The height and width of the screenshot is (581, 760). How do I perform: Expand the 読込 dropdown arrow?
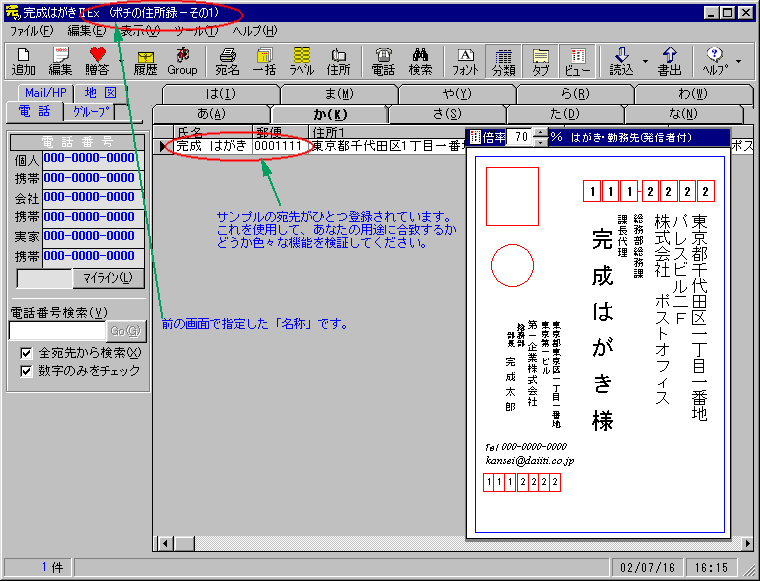point(646,61)
